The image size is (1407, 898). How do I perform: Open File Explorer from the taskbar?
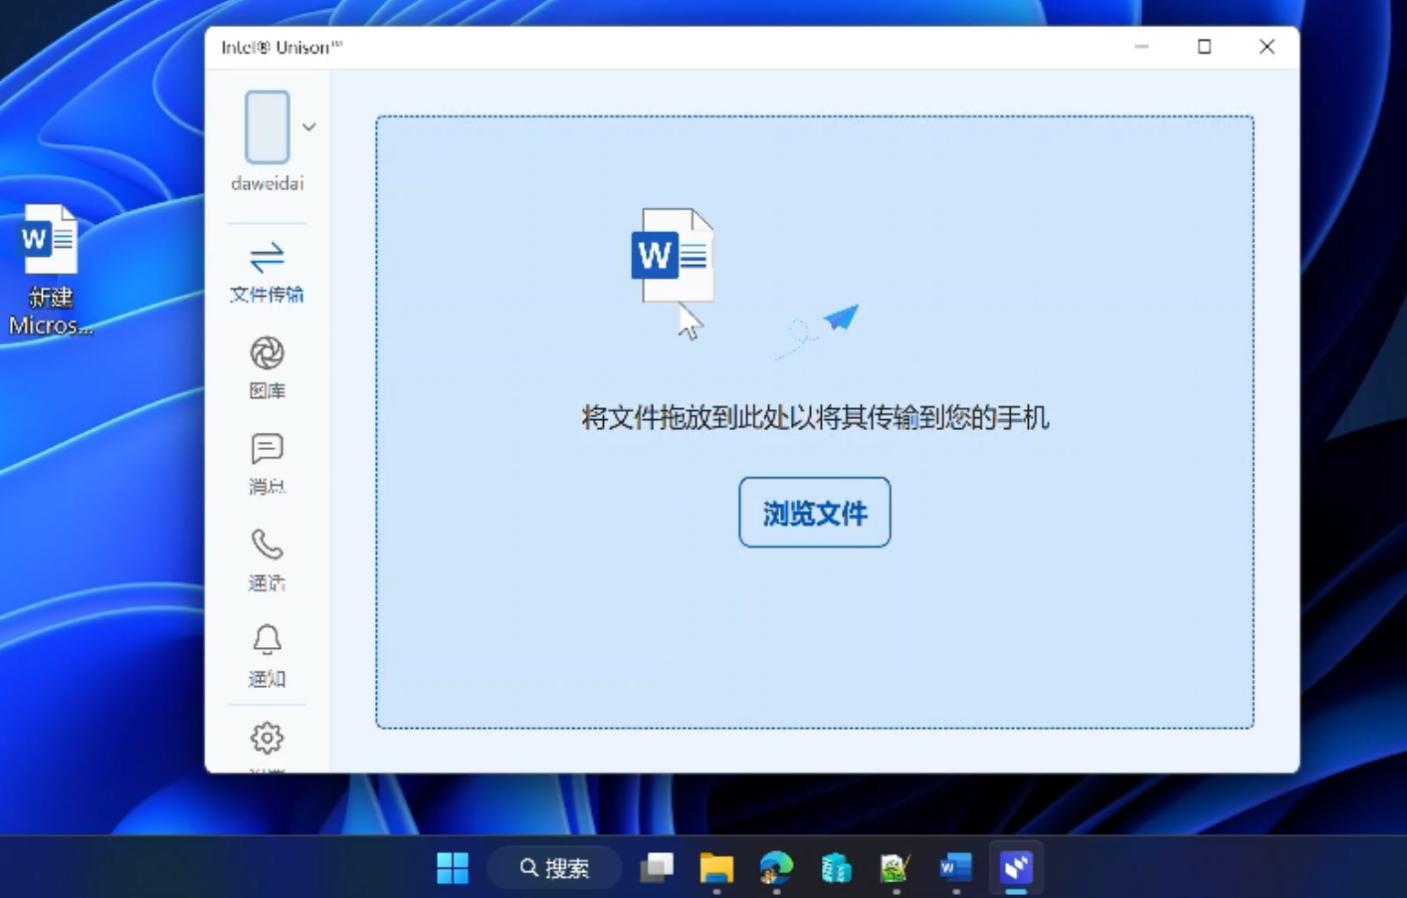click(x=716, y=867)
